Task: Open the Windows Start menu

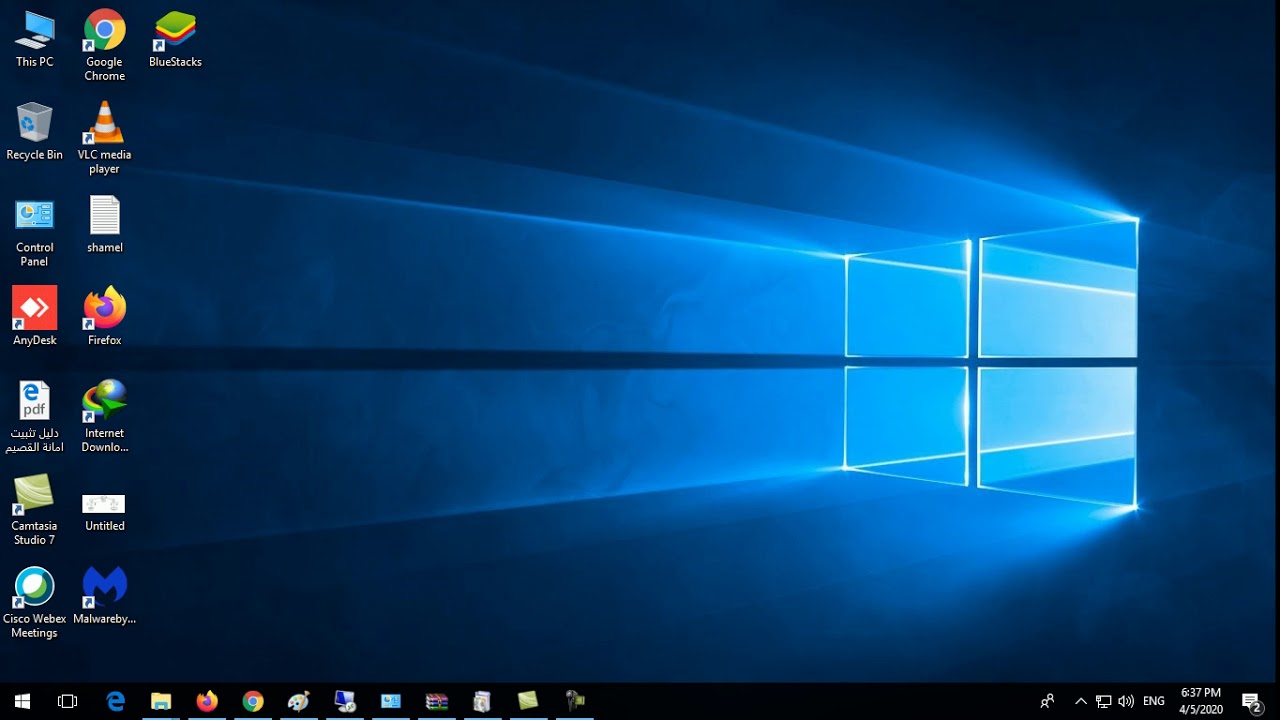Action: (22, 701)
